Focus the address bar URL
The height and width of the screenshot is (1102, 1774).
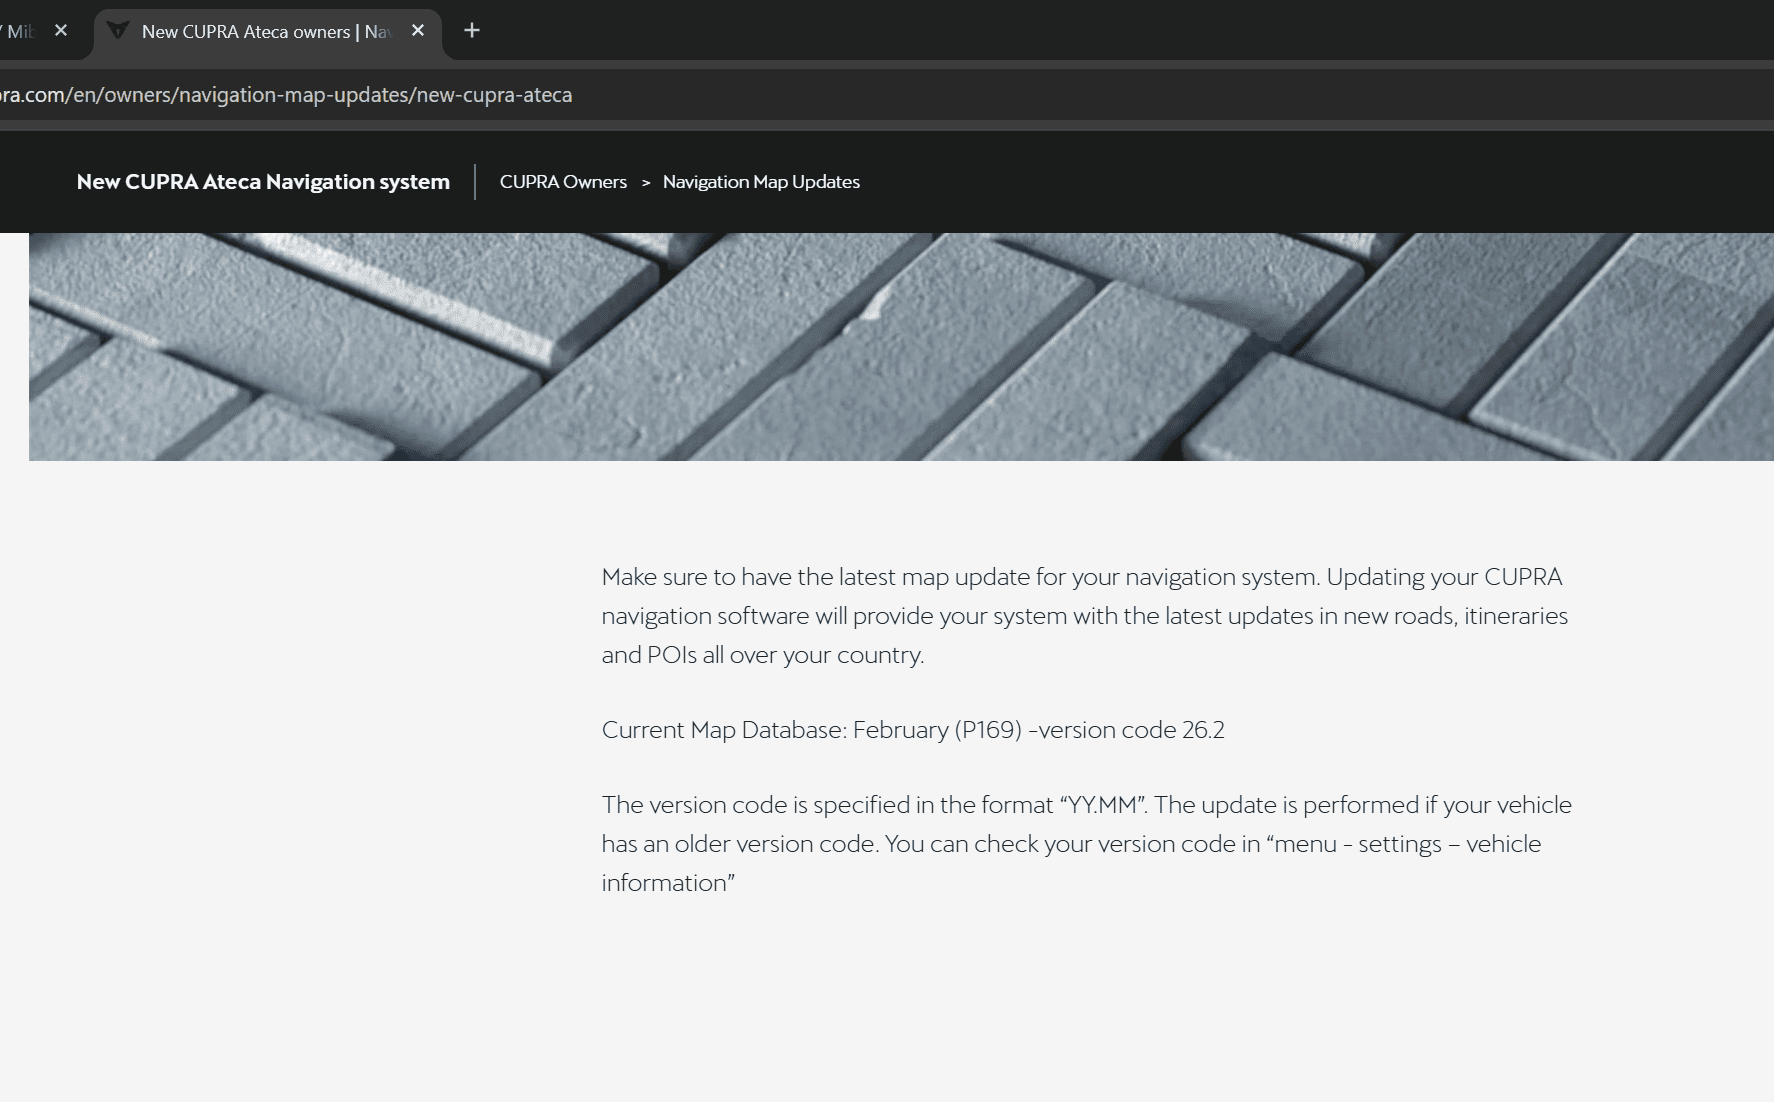click(286, 95)
